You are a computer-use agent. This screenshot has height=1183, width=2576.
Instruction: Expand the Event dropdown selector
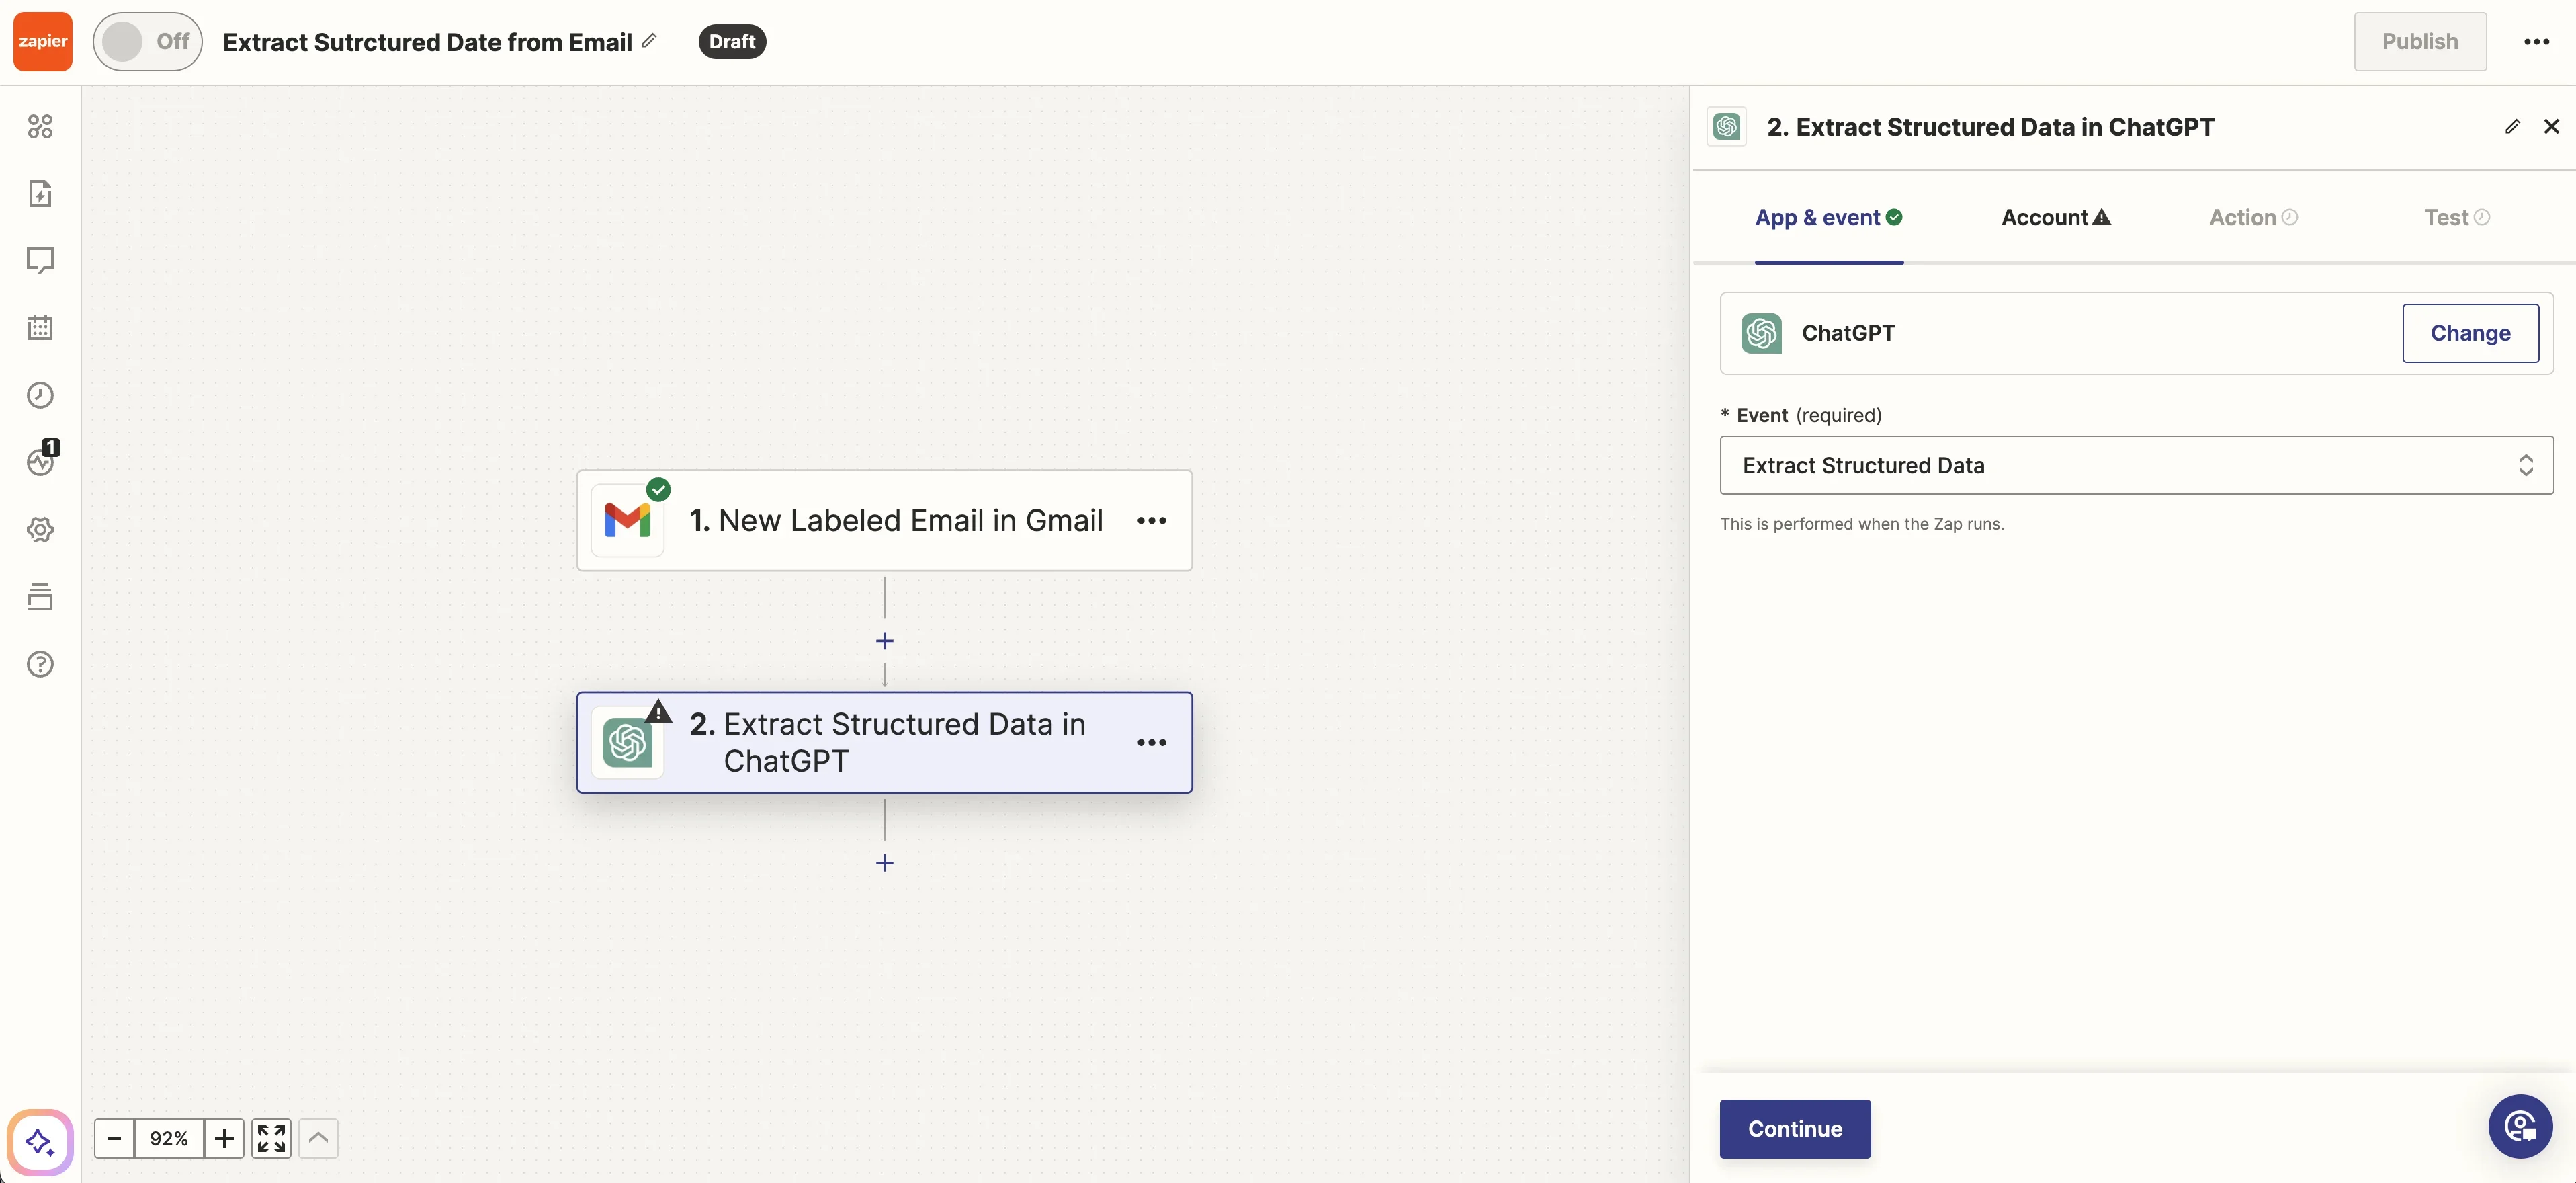pyautogui.click(x=2136, y=465)
